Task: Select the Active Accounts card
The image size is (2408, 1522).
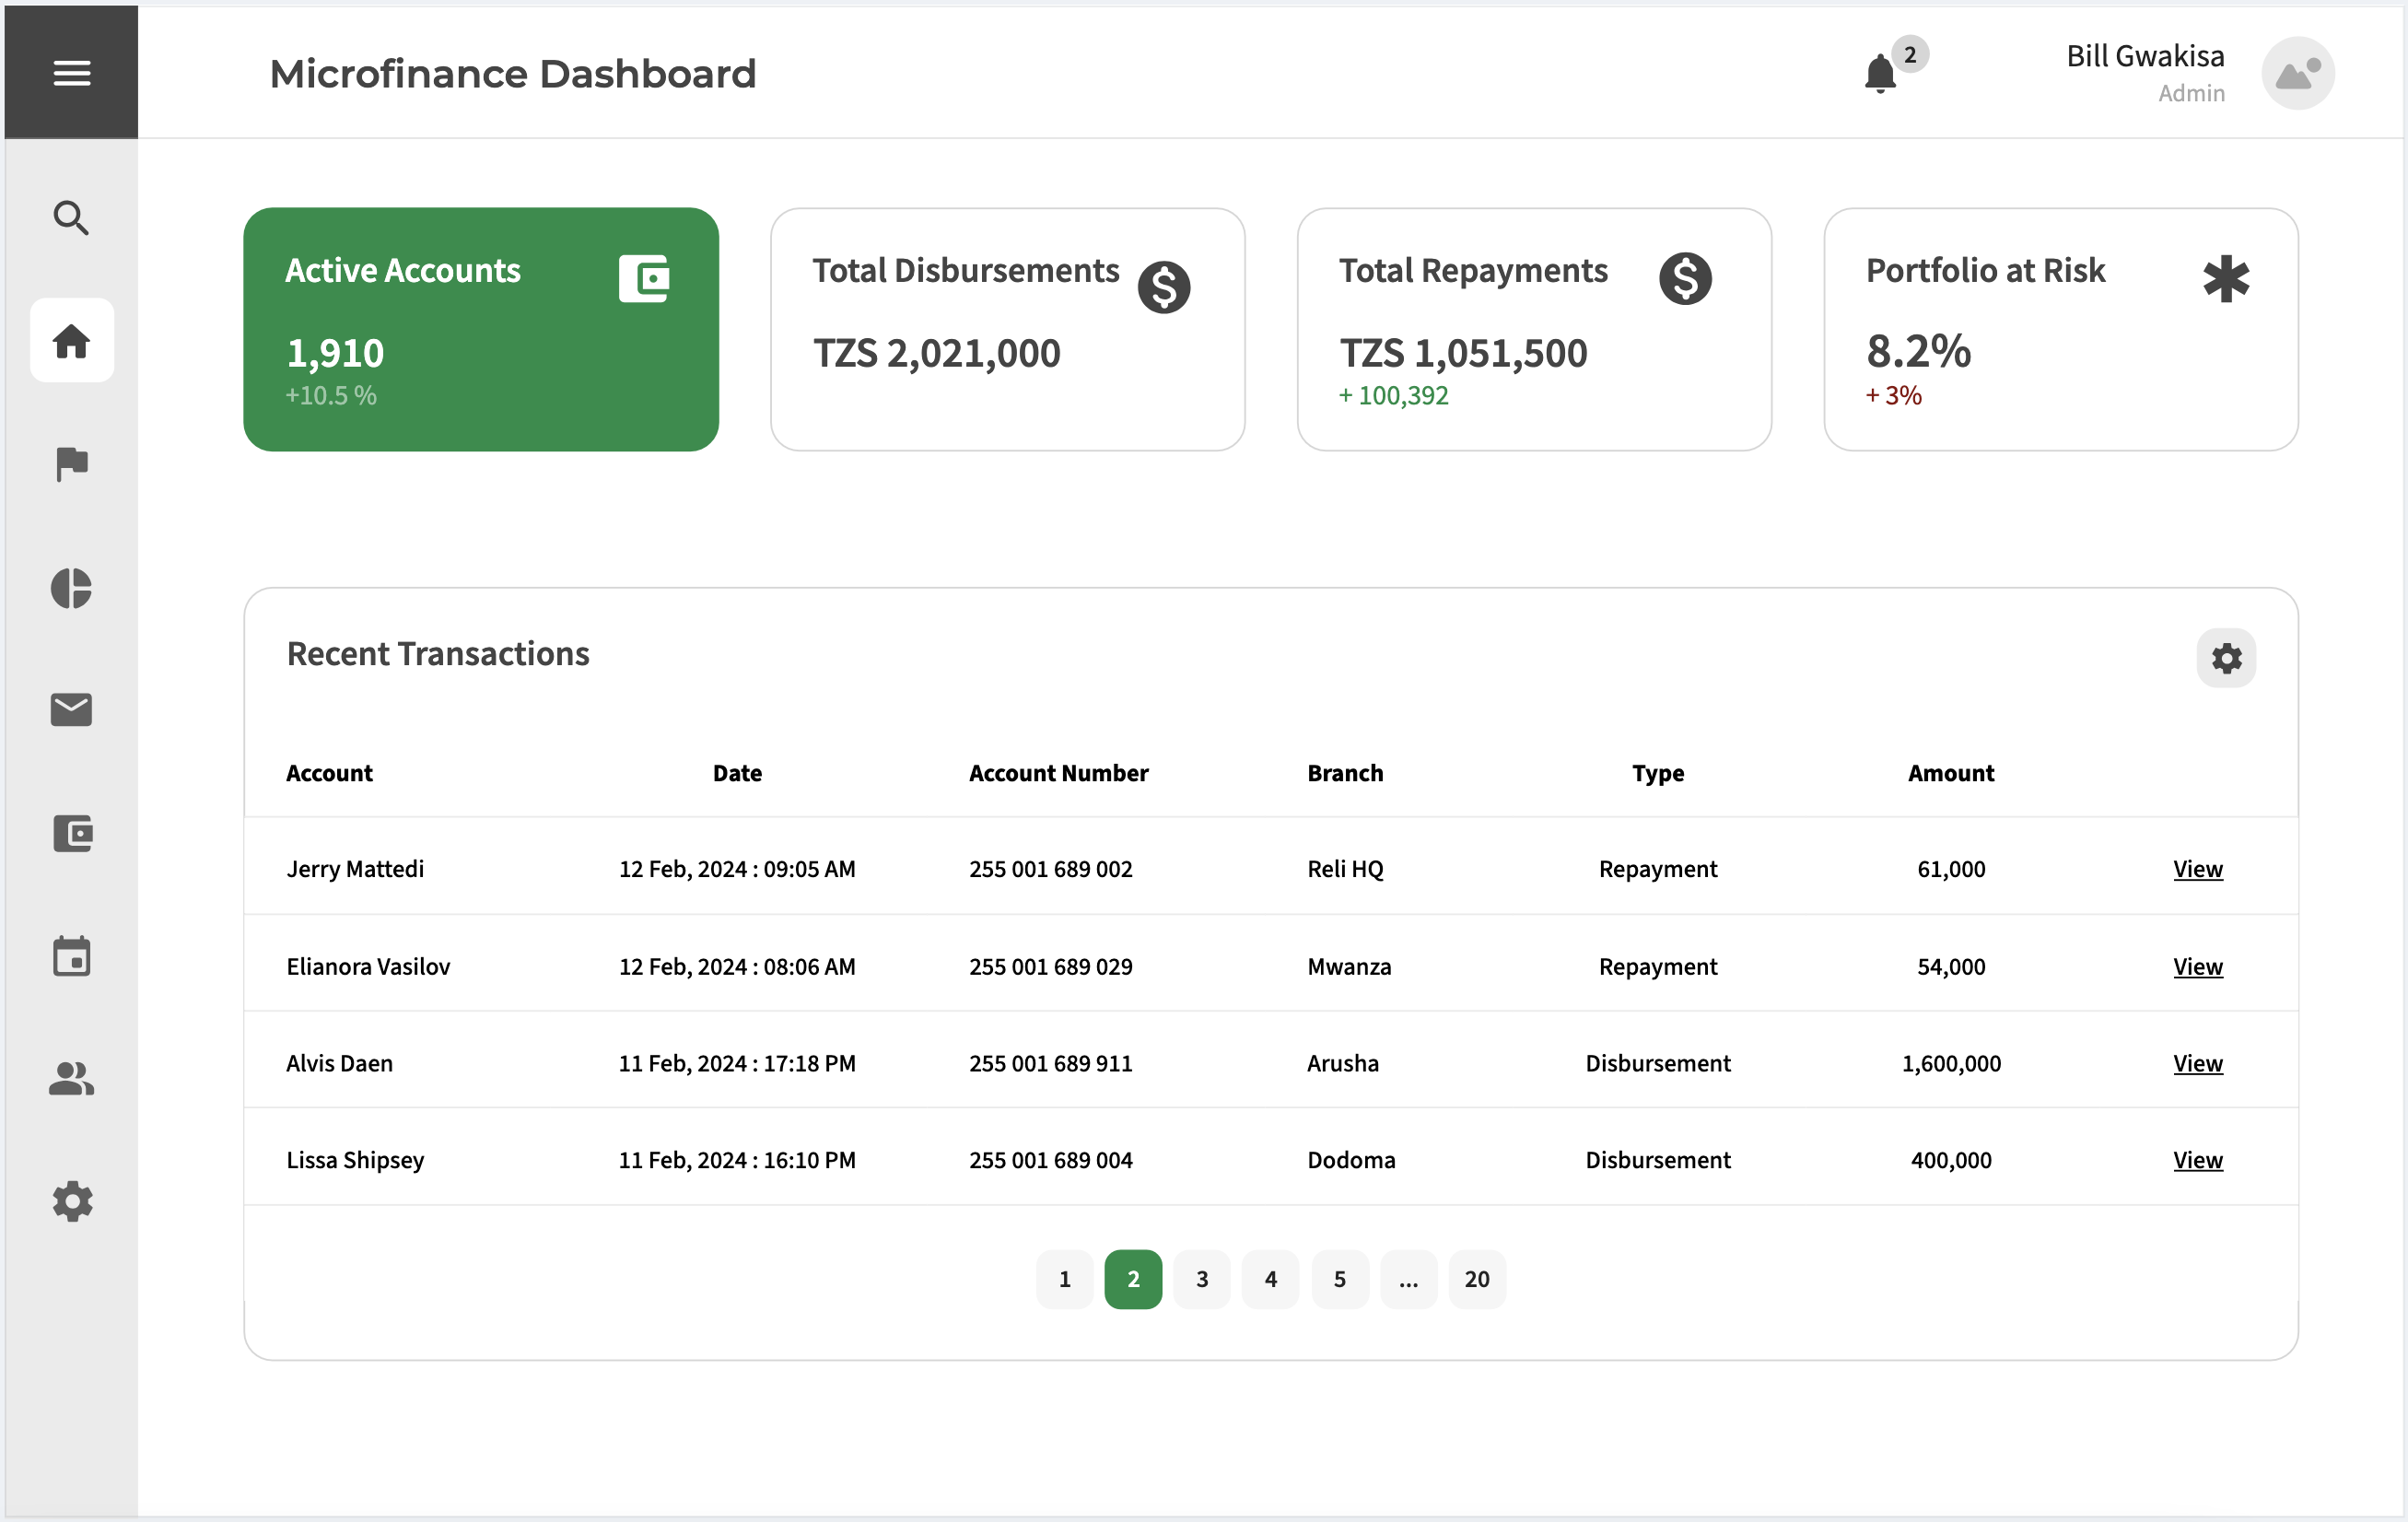Action: point(481,329)
